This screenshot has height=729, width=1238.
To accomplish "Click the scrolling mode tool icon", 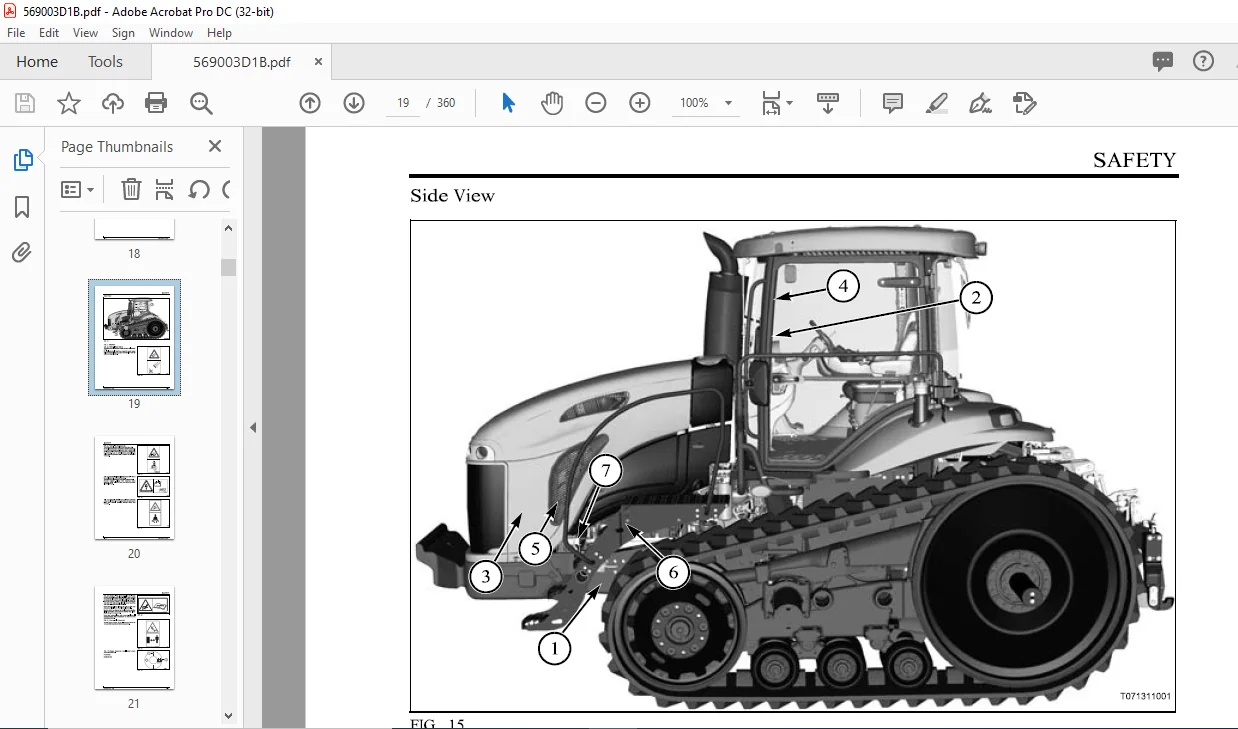I will [828, 103].
